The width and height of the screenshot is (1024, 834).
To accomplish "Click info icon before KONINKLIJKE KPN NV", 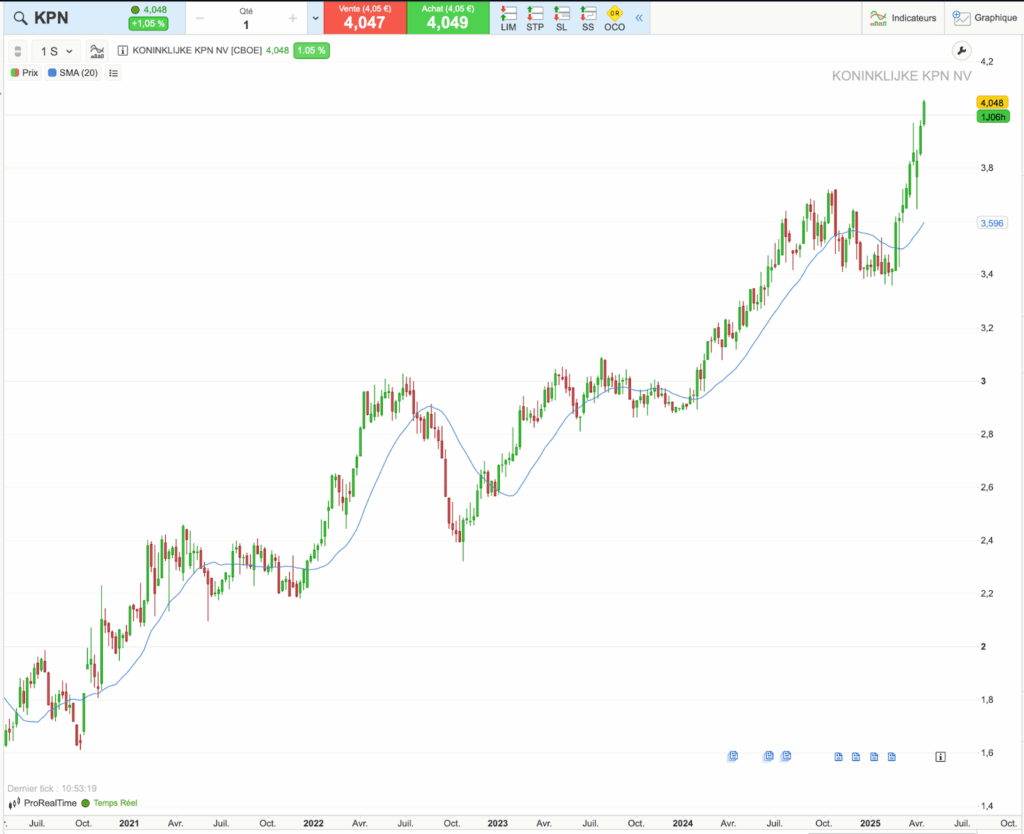I will (x=122, y=50).
